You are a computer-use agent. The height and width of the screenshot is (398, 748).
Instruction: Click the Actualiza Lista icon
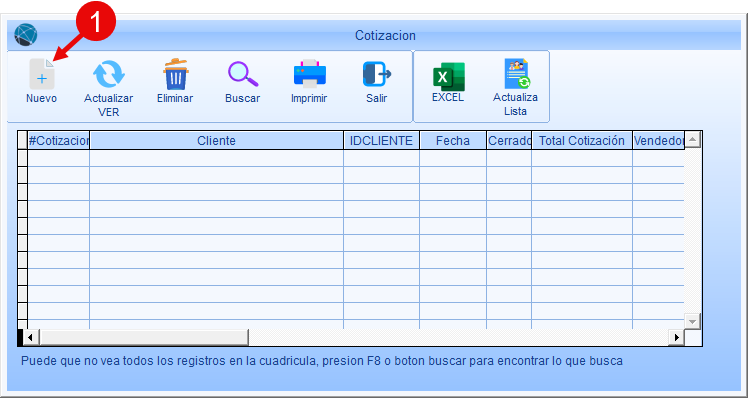point(517,74)
